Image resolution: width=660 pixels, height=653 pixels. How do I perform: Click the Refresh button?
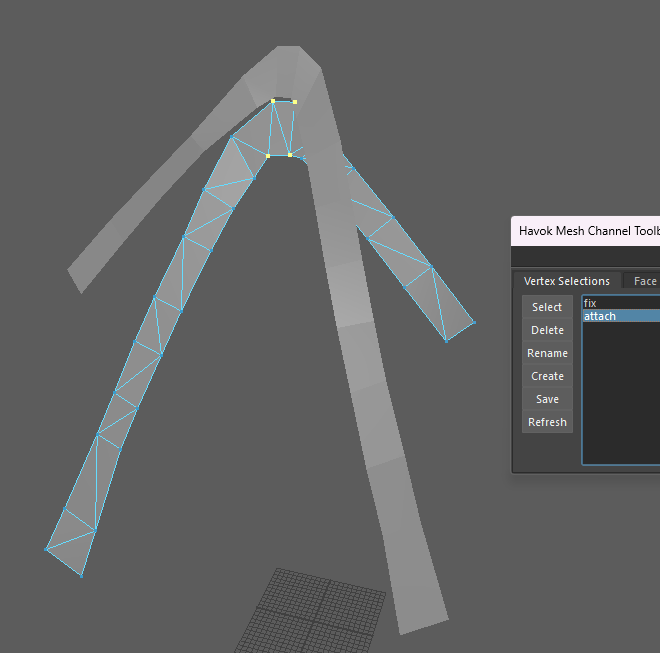click(547, 422)
